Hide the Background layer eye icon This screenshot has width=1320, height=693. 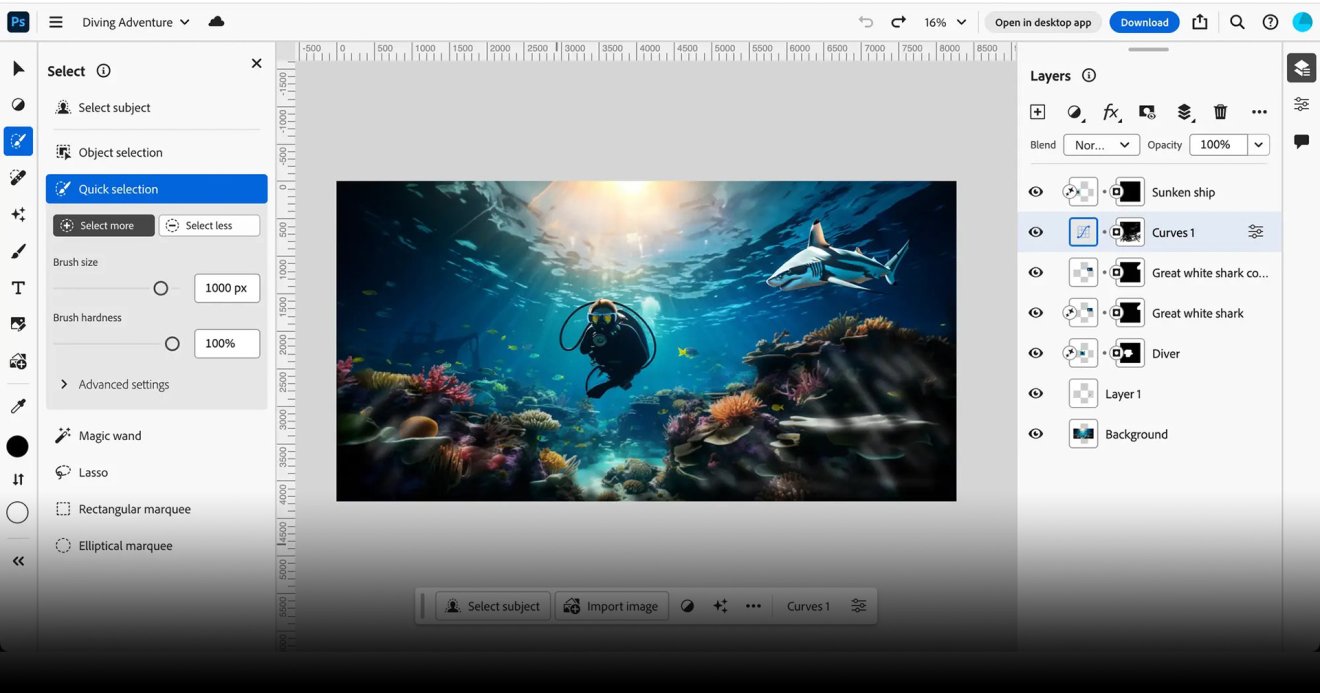(x=1036, y=434)
